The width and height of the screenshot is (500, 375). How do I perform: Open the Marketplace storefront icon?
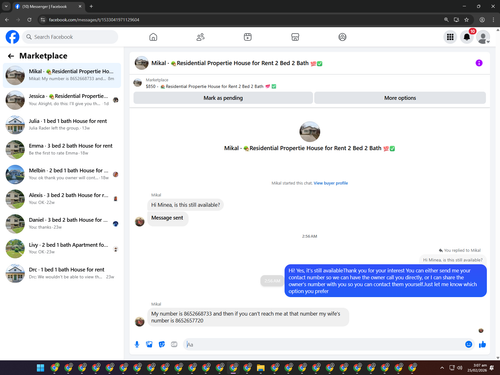tap(295, 37)
